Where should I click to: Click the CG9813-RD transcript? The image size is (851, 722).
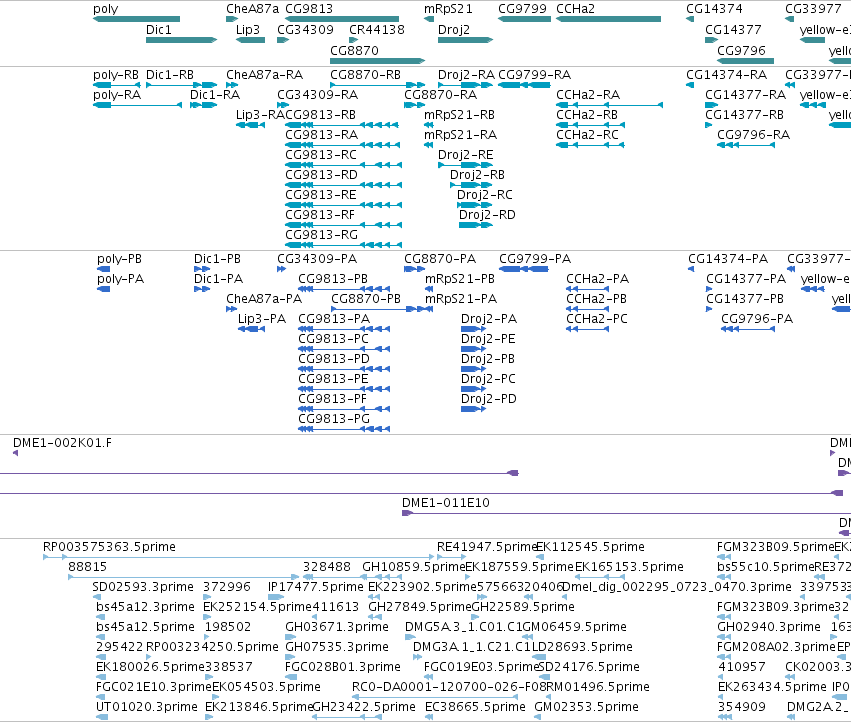pyautogui.click(x=344, y=185)
